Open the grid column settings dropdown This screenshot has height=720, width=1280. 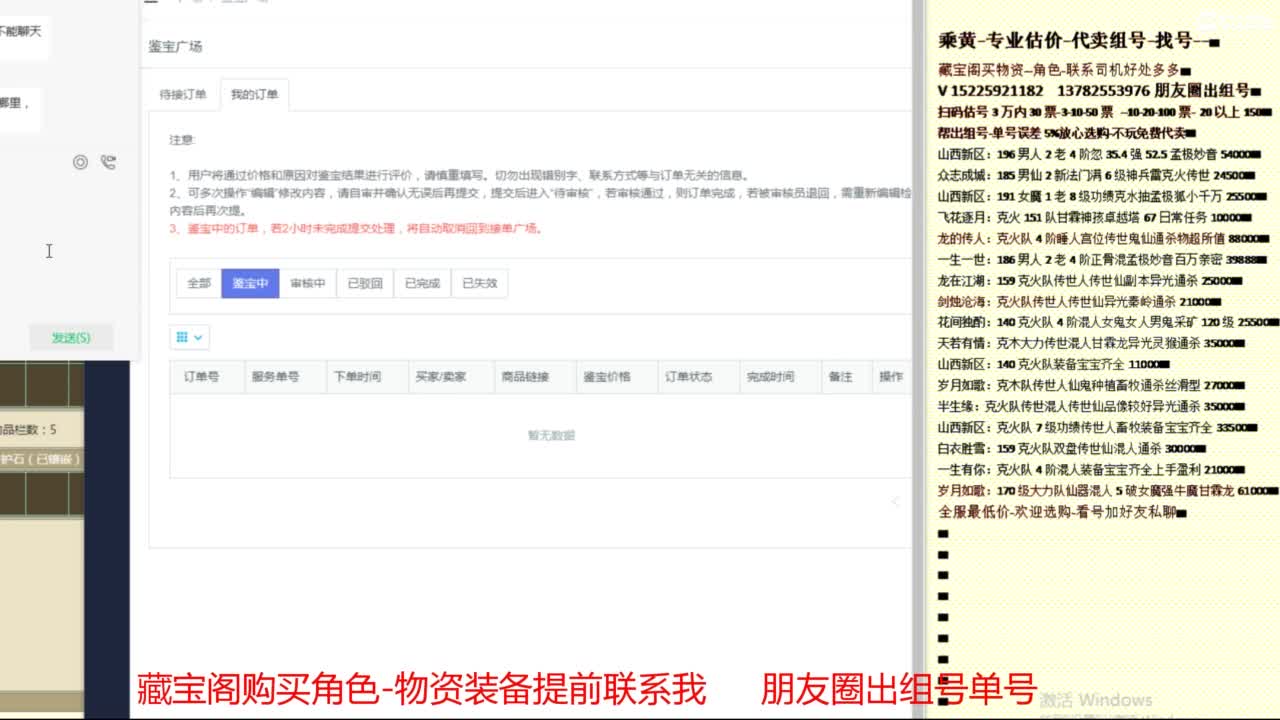coord(189,338)
